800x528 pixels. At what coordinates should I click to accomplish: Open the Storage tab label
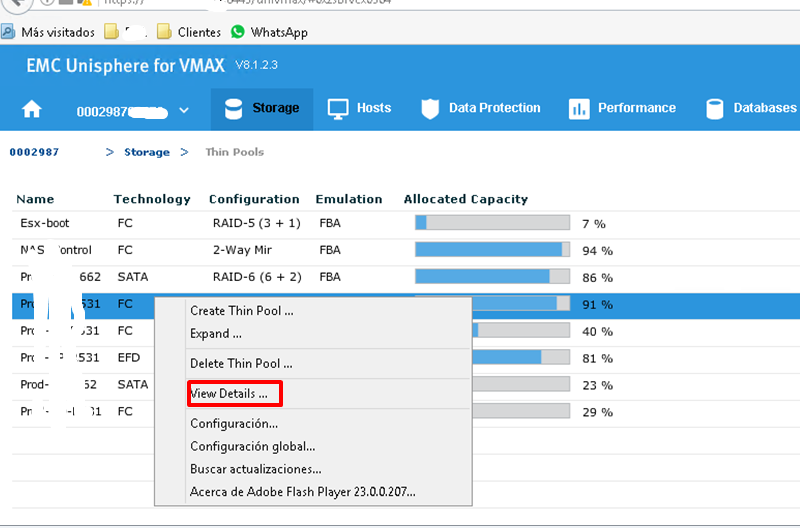276,108
